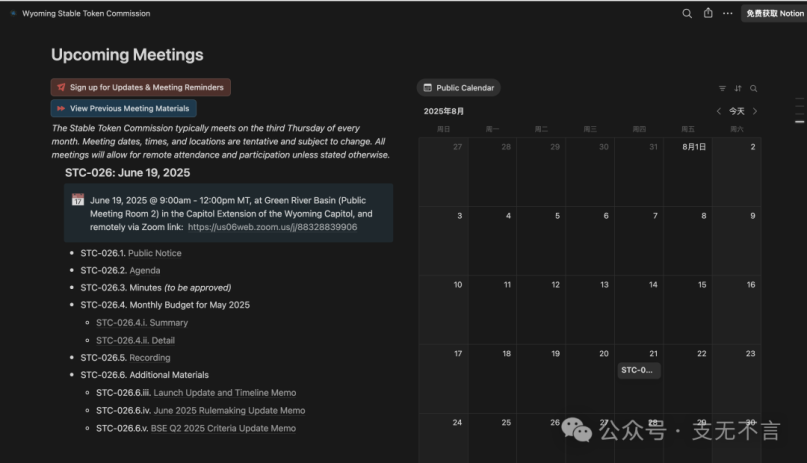
Task: Click the calendar sort icon
Action: (x=738, y=88)
